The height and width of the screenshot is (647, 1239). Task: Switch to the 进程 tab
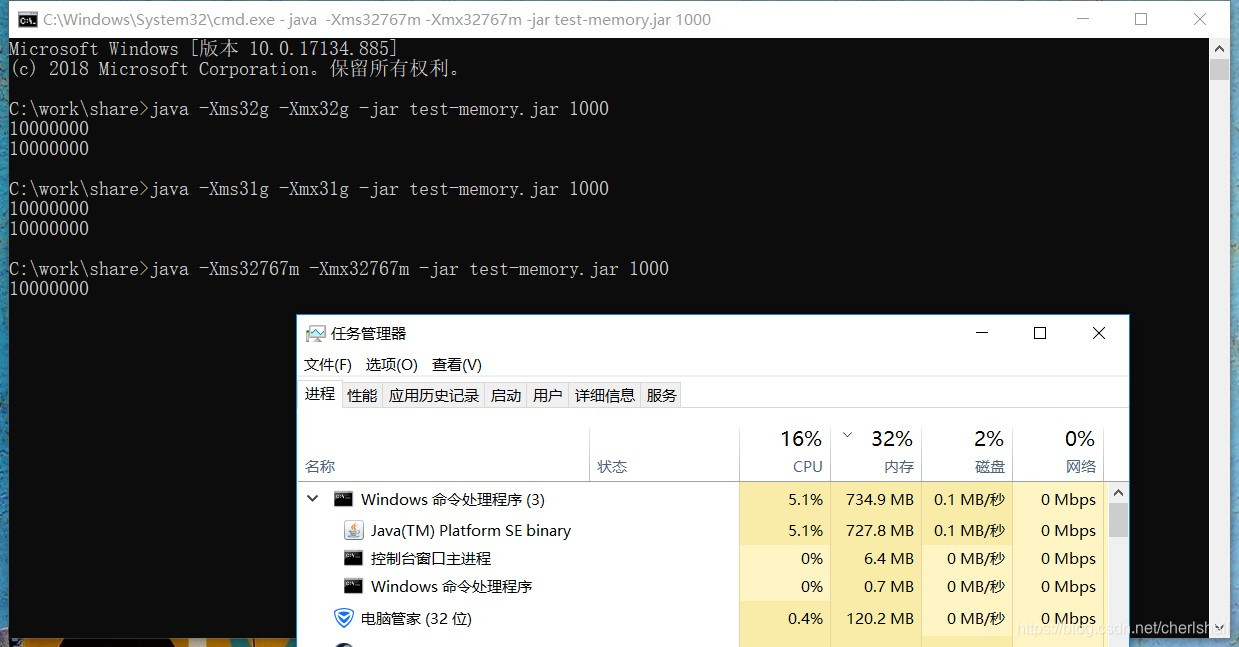[x=320, y=394]
